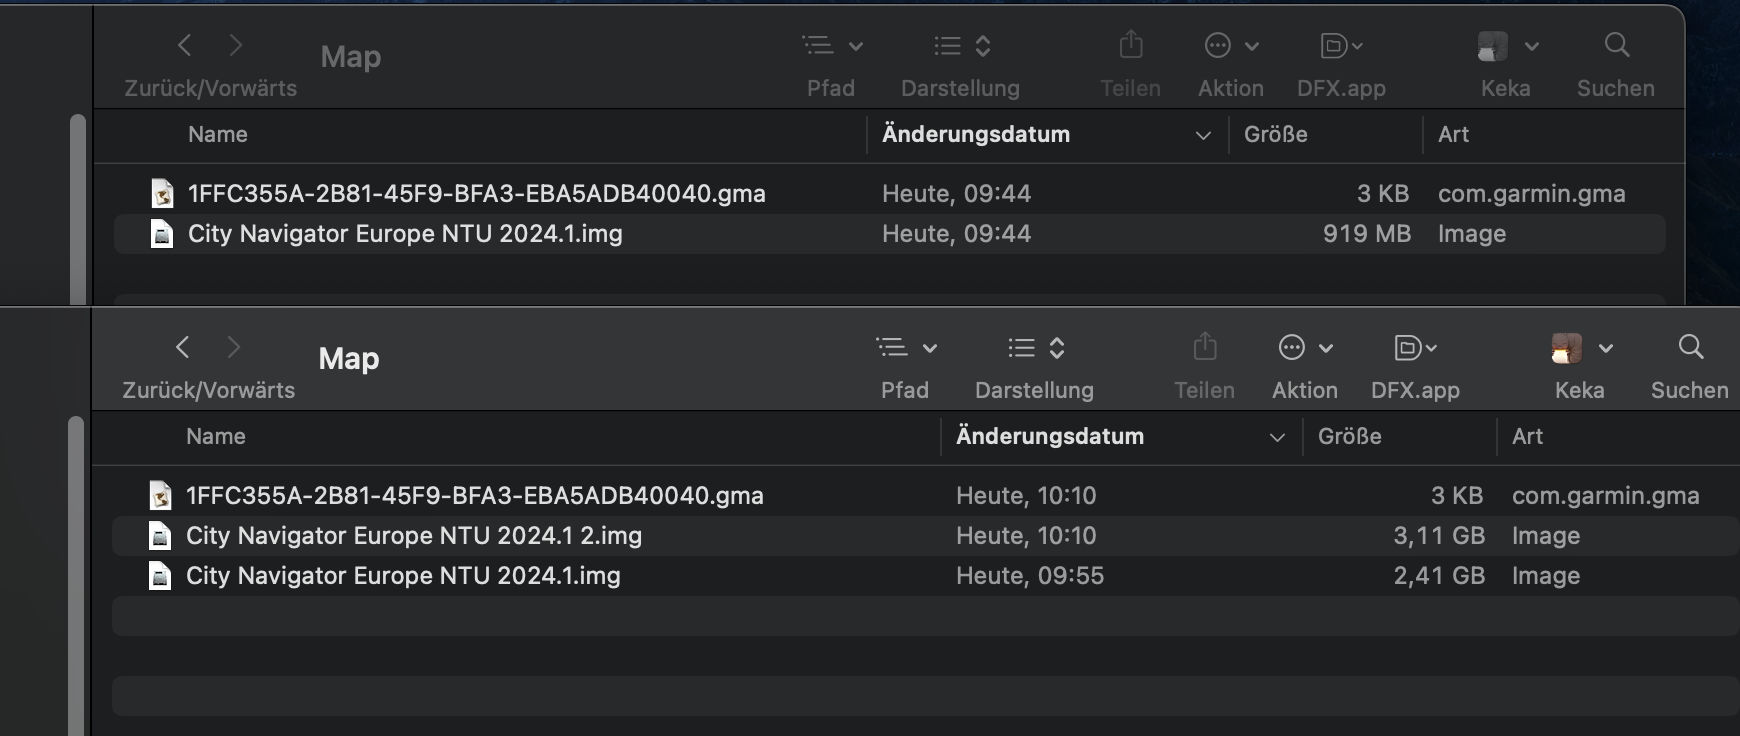Click the Suchen magnifier in the upper window
The height and width of the screenshot is (736, 1740).
coord(1616,45)
